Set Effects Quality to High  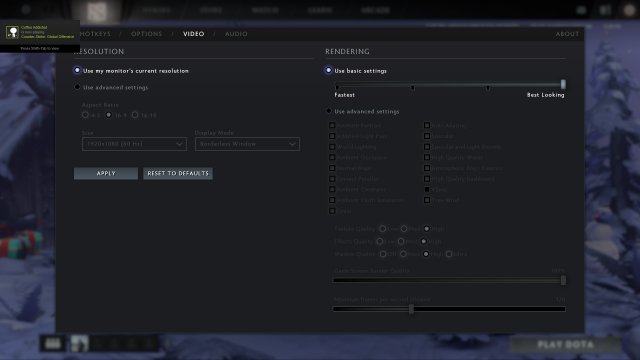point(424,241)
